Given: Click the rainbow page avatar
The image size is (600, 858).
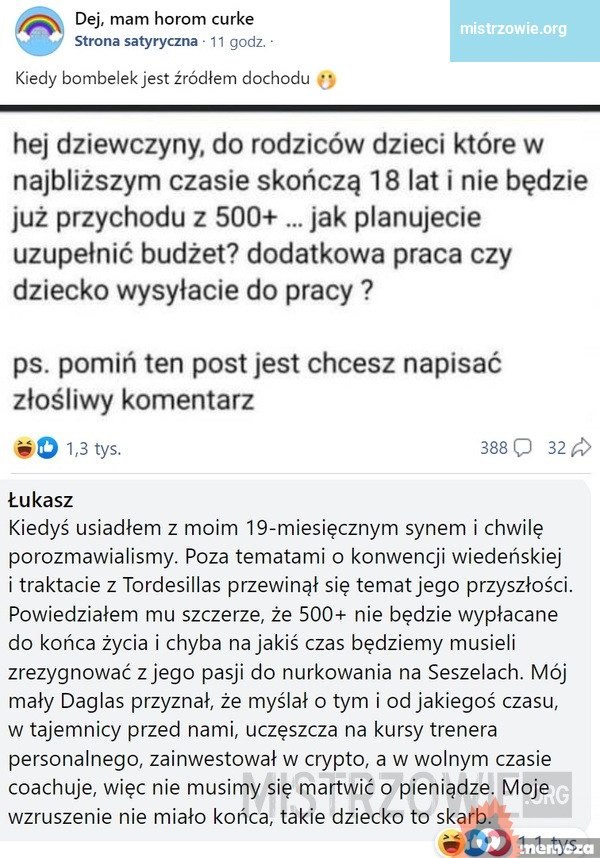Looking at the screenshot, I should [39, 30].
